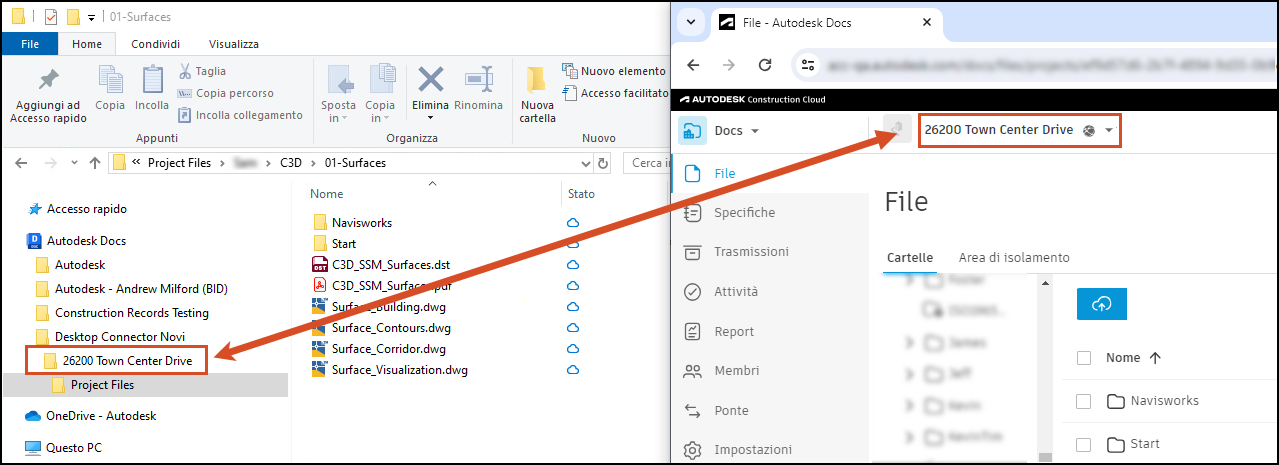Switch to Area di isolamento tab

(x=1014, y=257)
